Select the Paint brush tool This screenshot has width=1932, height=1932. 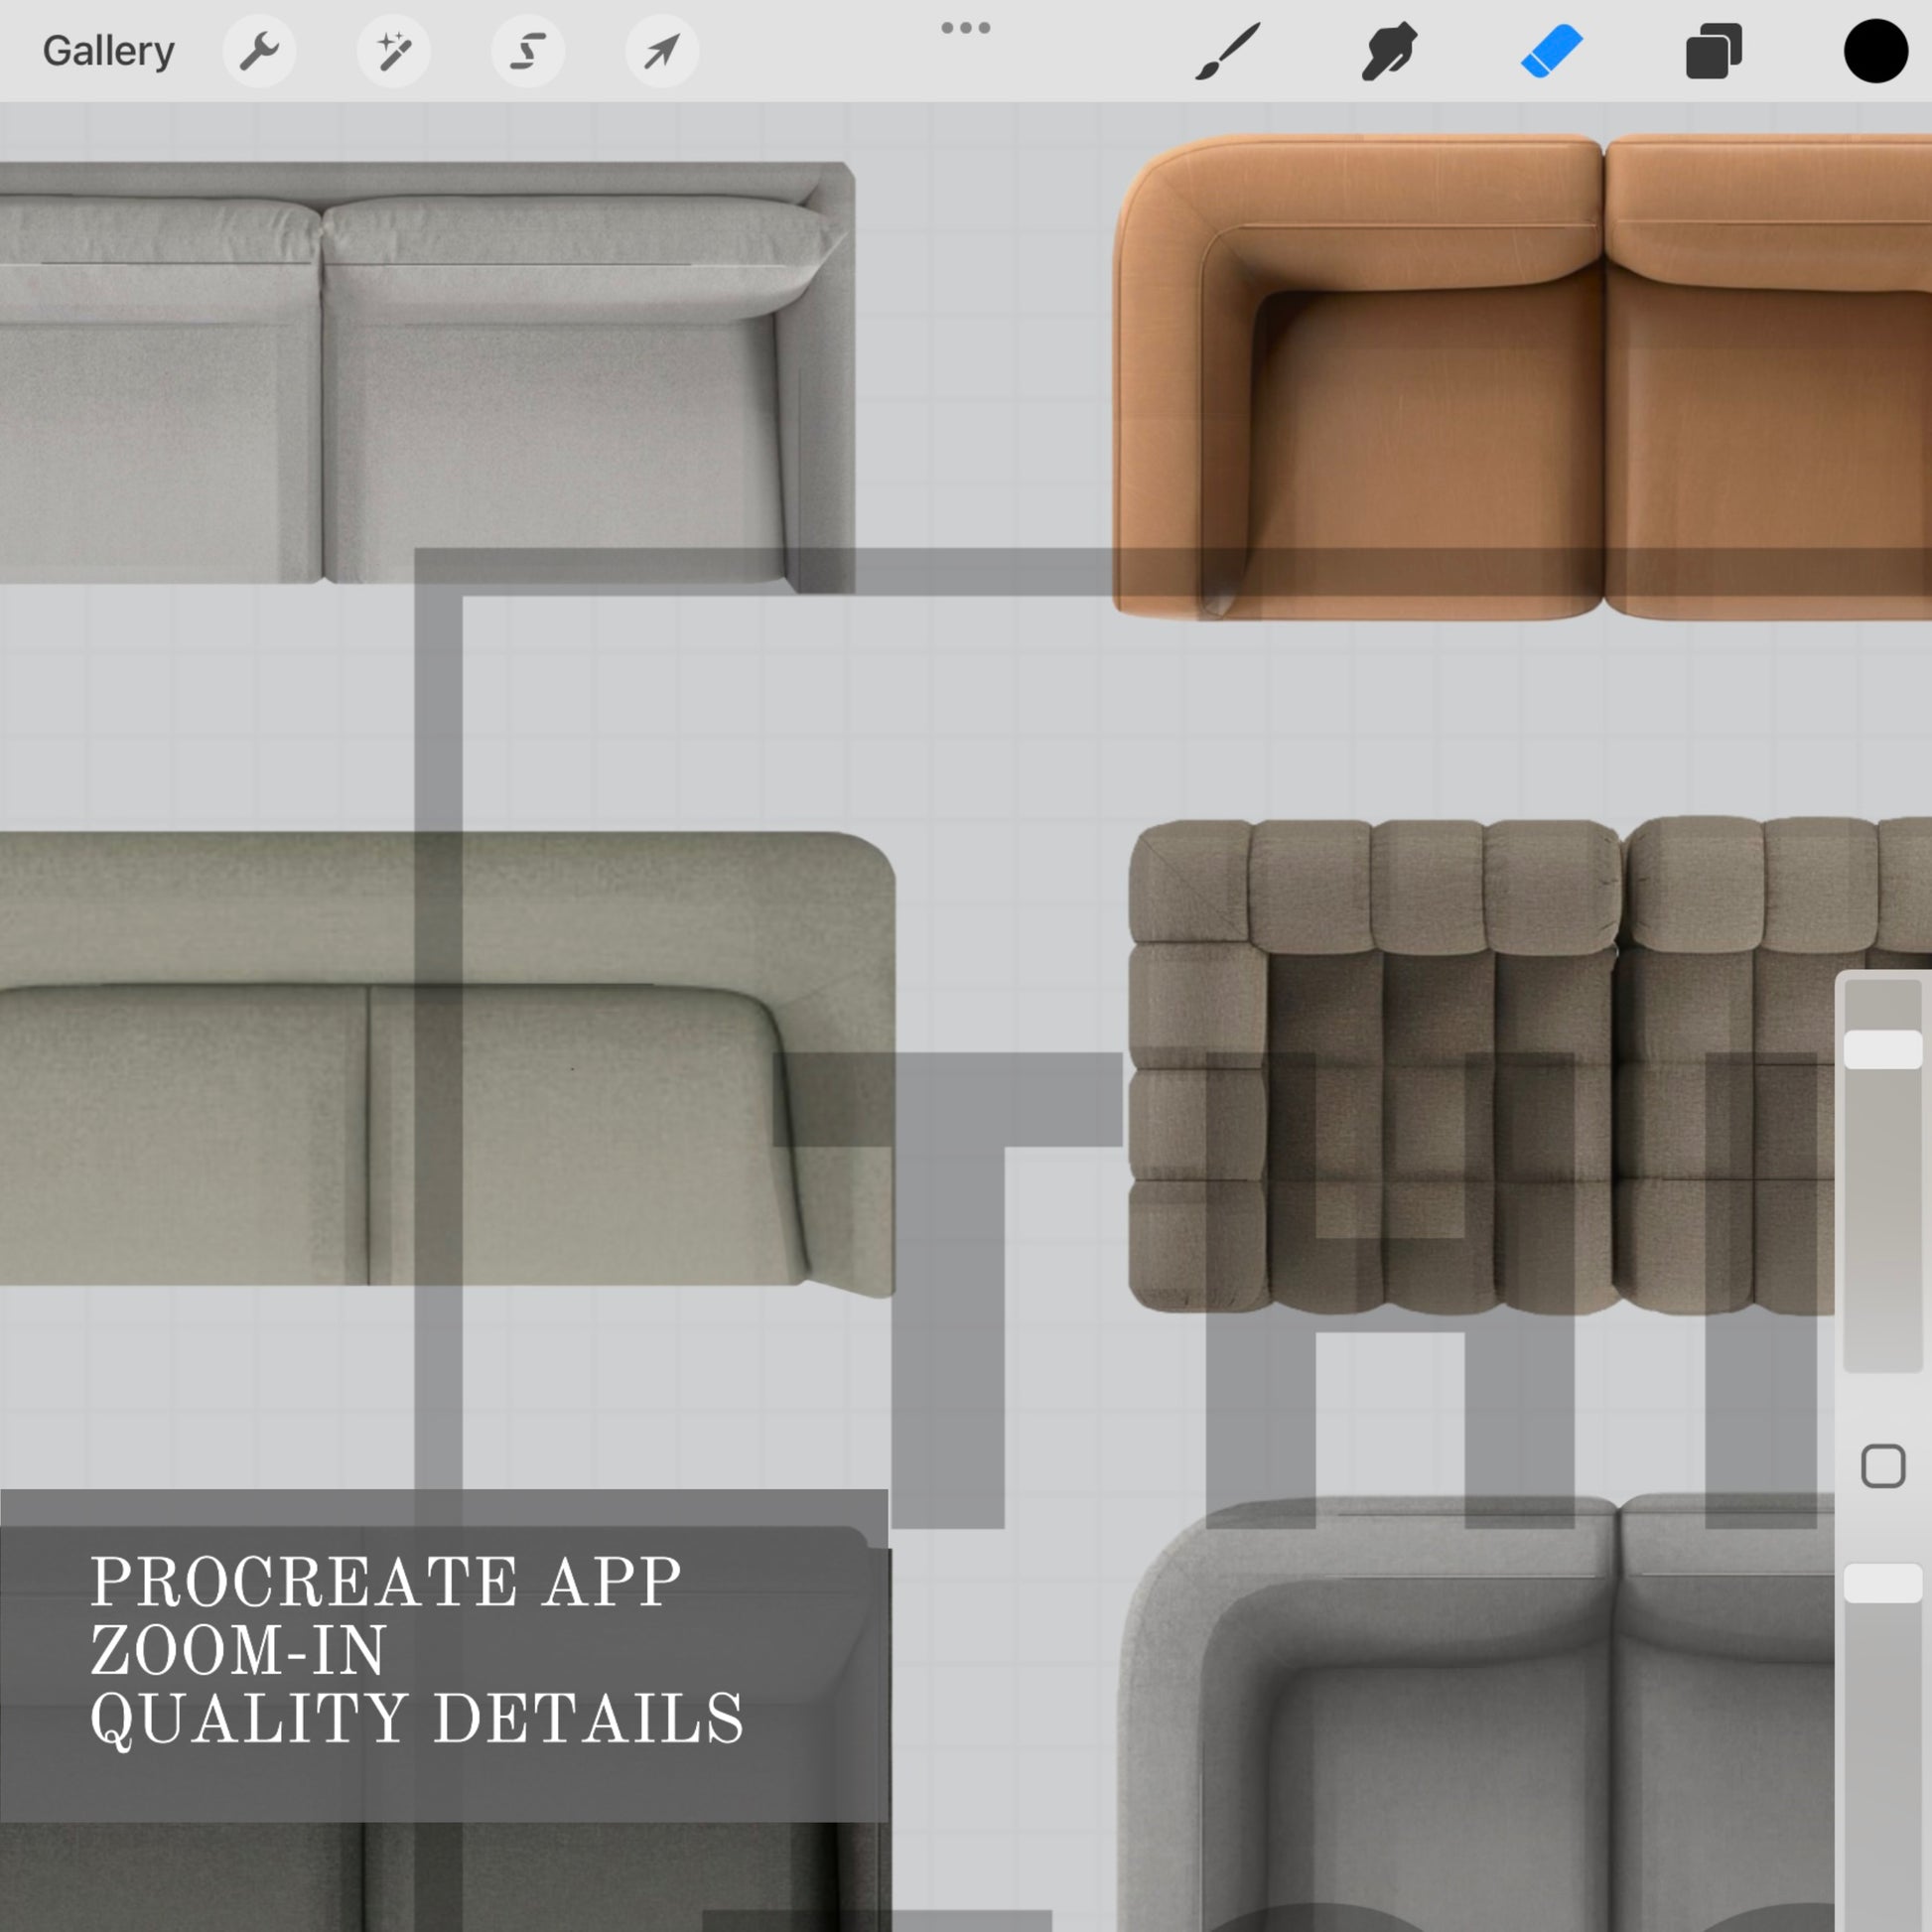1228,51
